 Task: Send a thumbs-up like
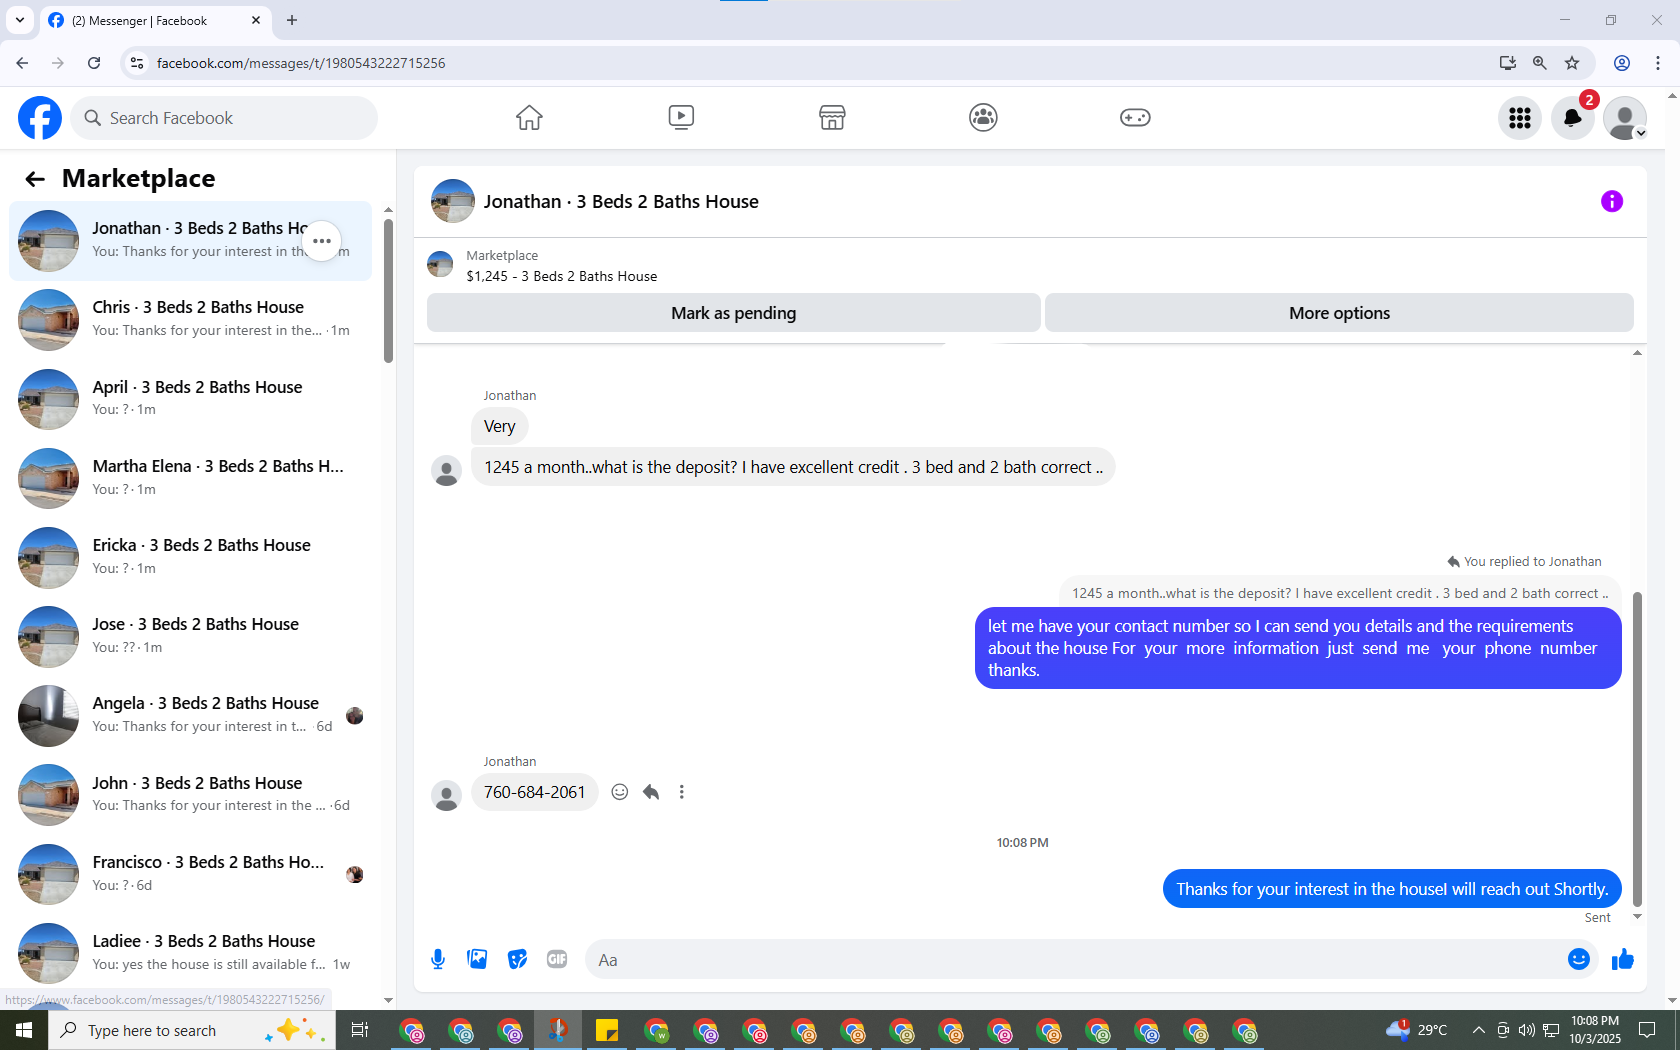tap(1622, 960)
